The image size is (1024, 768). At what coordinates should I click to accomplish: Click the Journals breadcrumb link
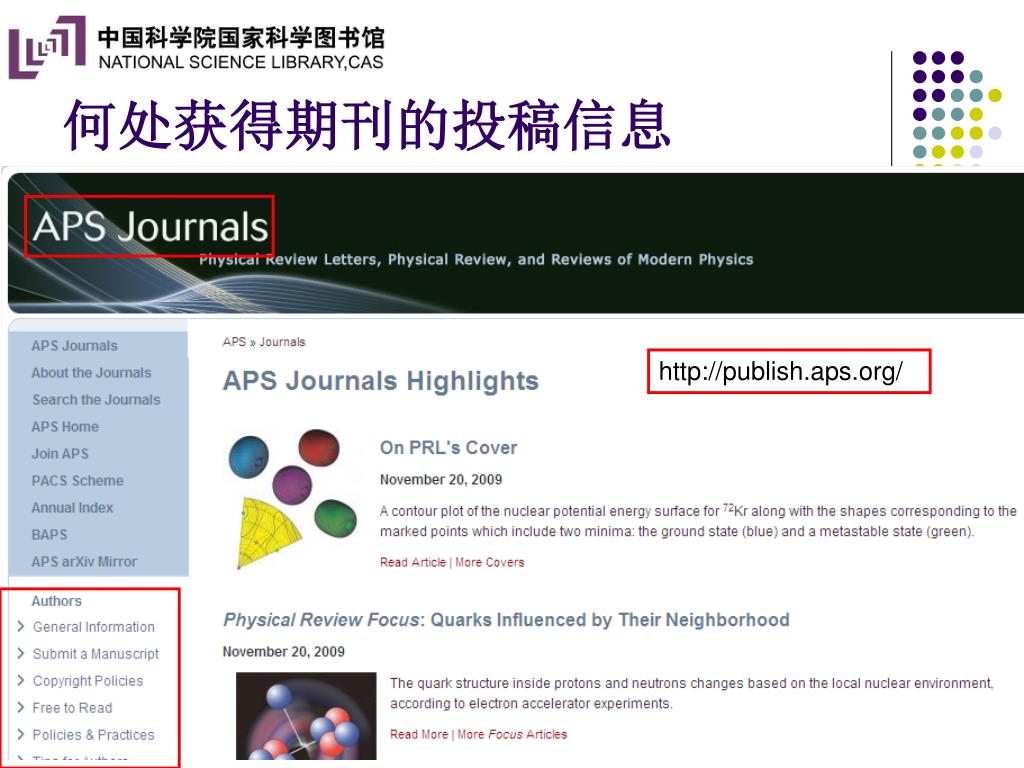282,342
